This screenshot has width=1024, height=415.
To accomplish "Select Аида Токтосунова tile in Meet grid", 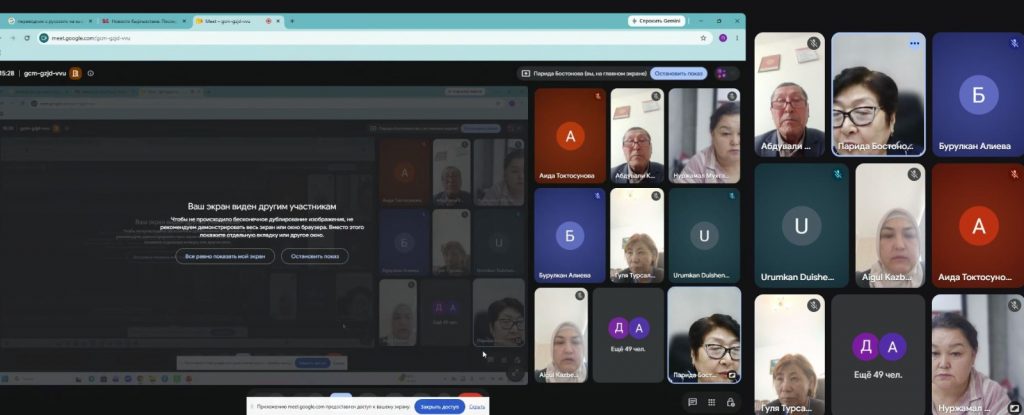I will [570, 136].
